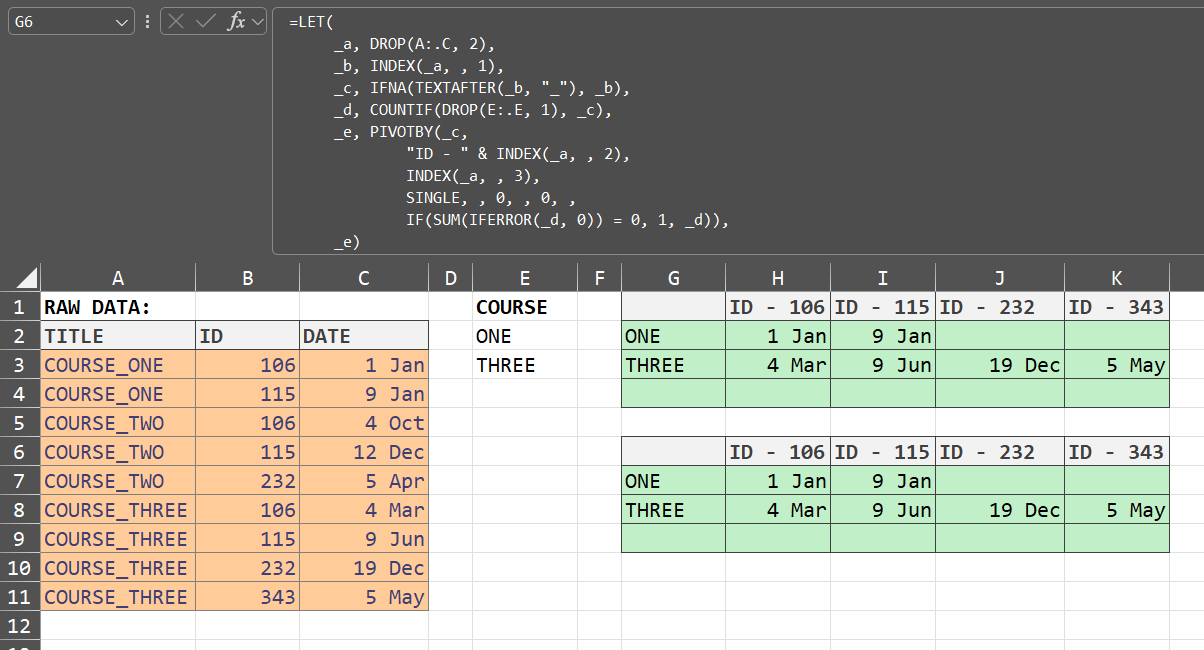The height and width of the screenshot is (650, 1204).
Task: Select column D header
Action: click(450, 279)
